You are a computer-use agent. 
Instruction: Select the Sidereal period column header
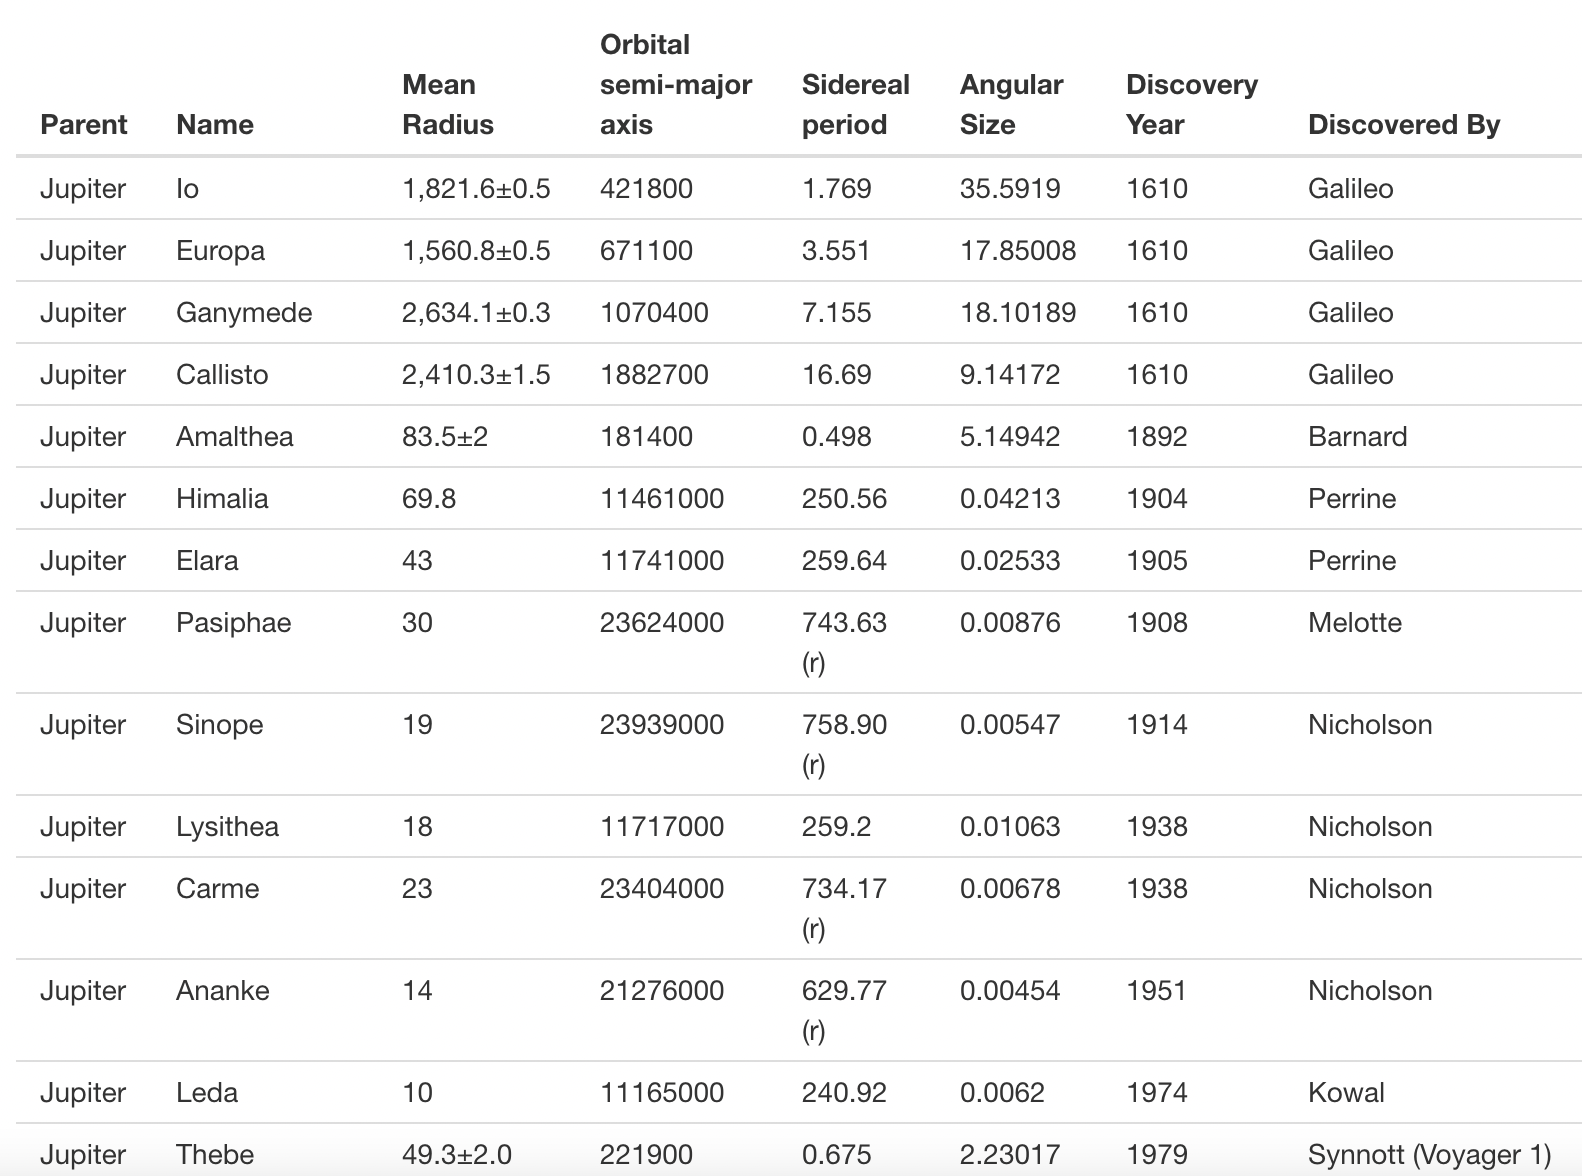pos(855,105)
